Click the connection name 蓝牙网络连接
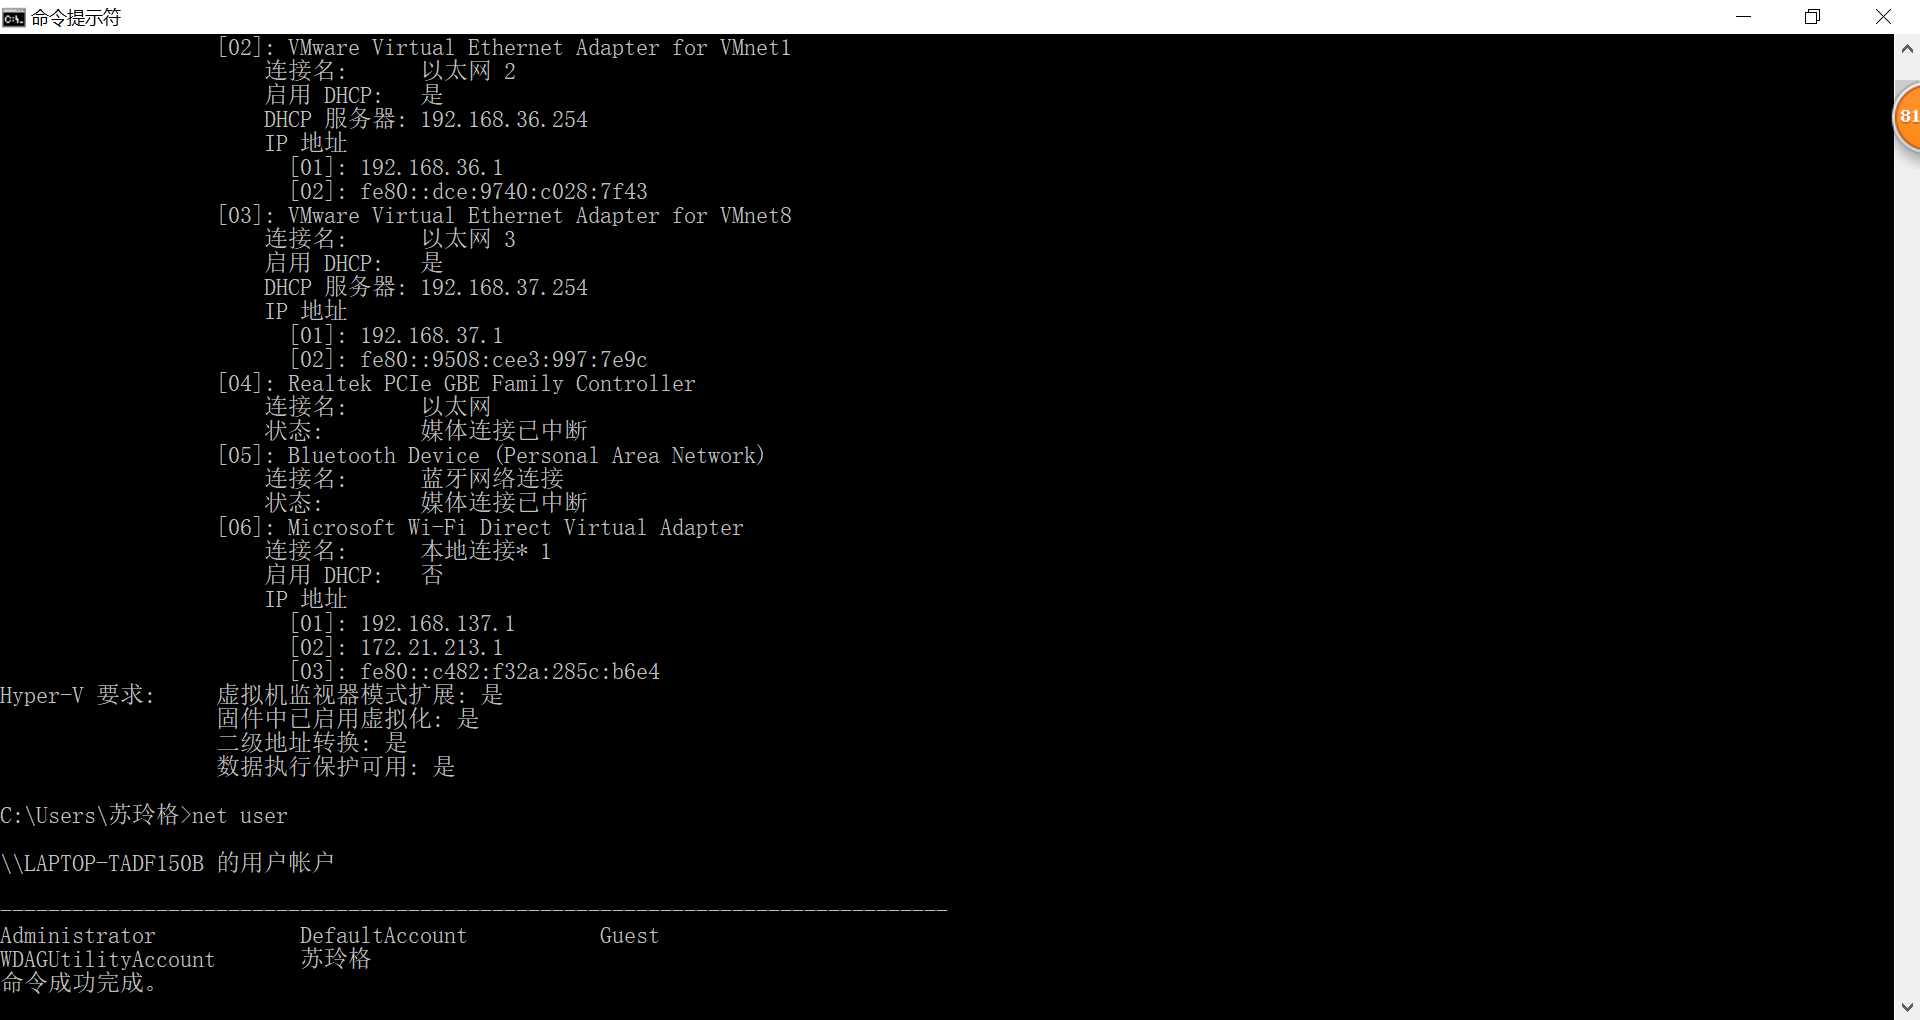Image resolution: width=1920 pixels, height=1020 pixels. pos(493,479)
